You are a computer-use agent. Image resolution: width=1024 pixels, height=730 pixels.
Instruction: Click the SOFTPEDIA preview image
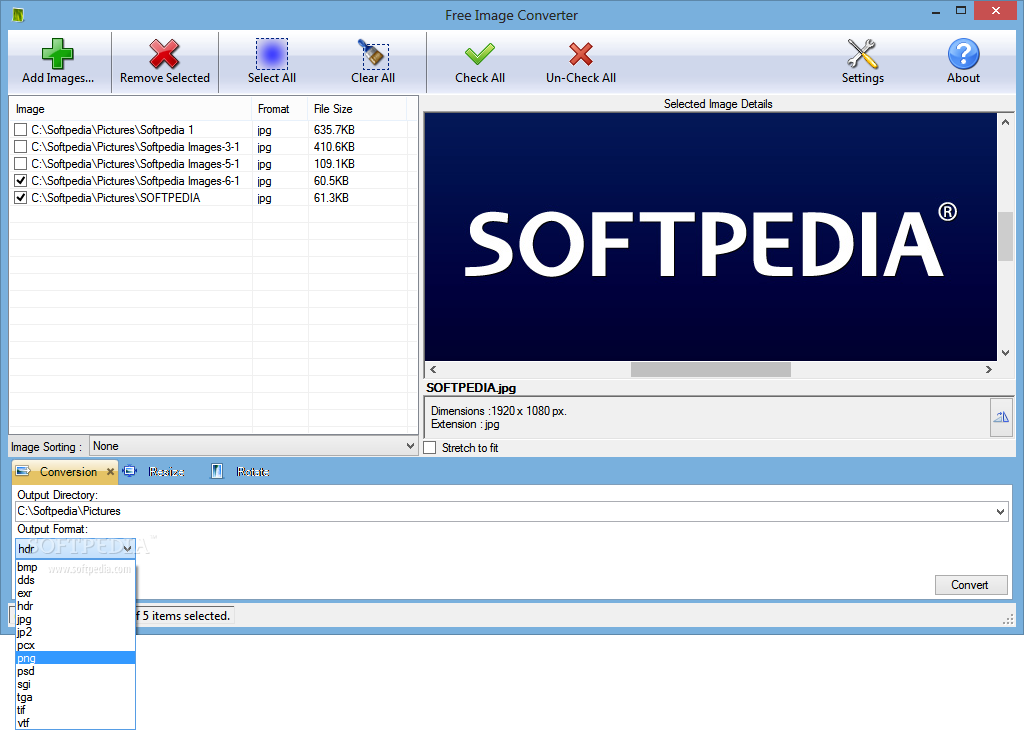tap(711, 237)
